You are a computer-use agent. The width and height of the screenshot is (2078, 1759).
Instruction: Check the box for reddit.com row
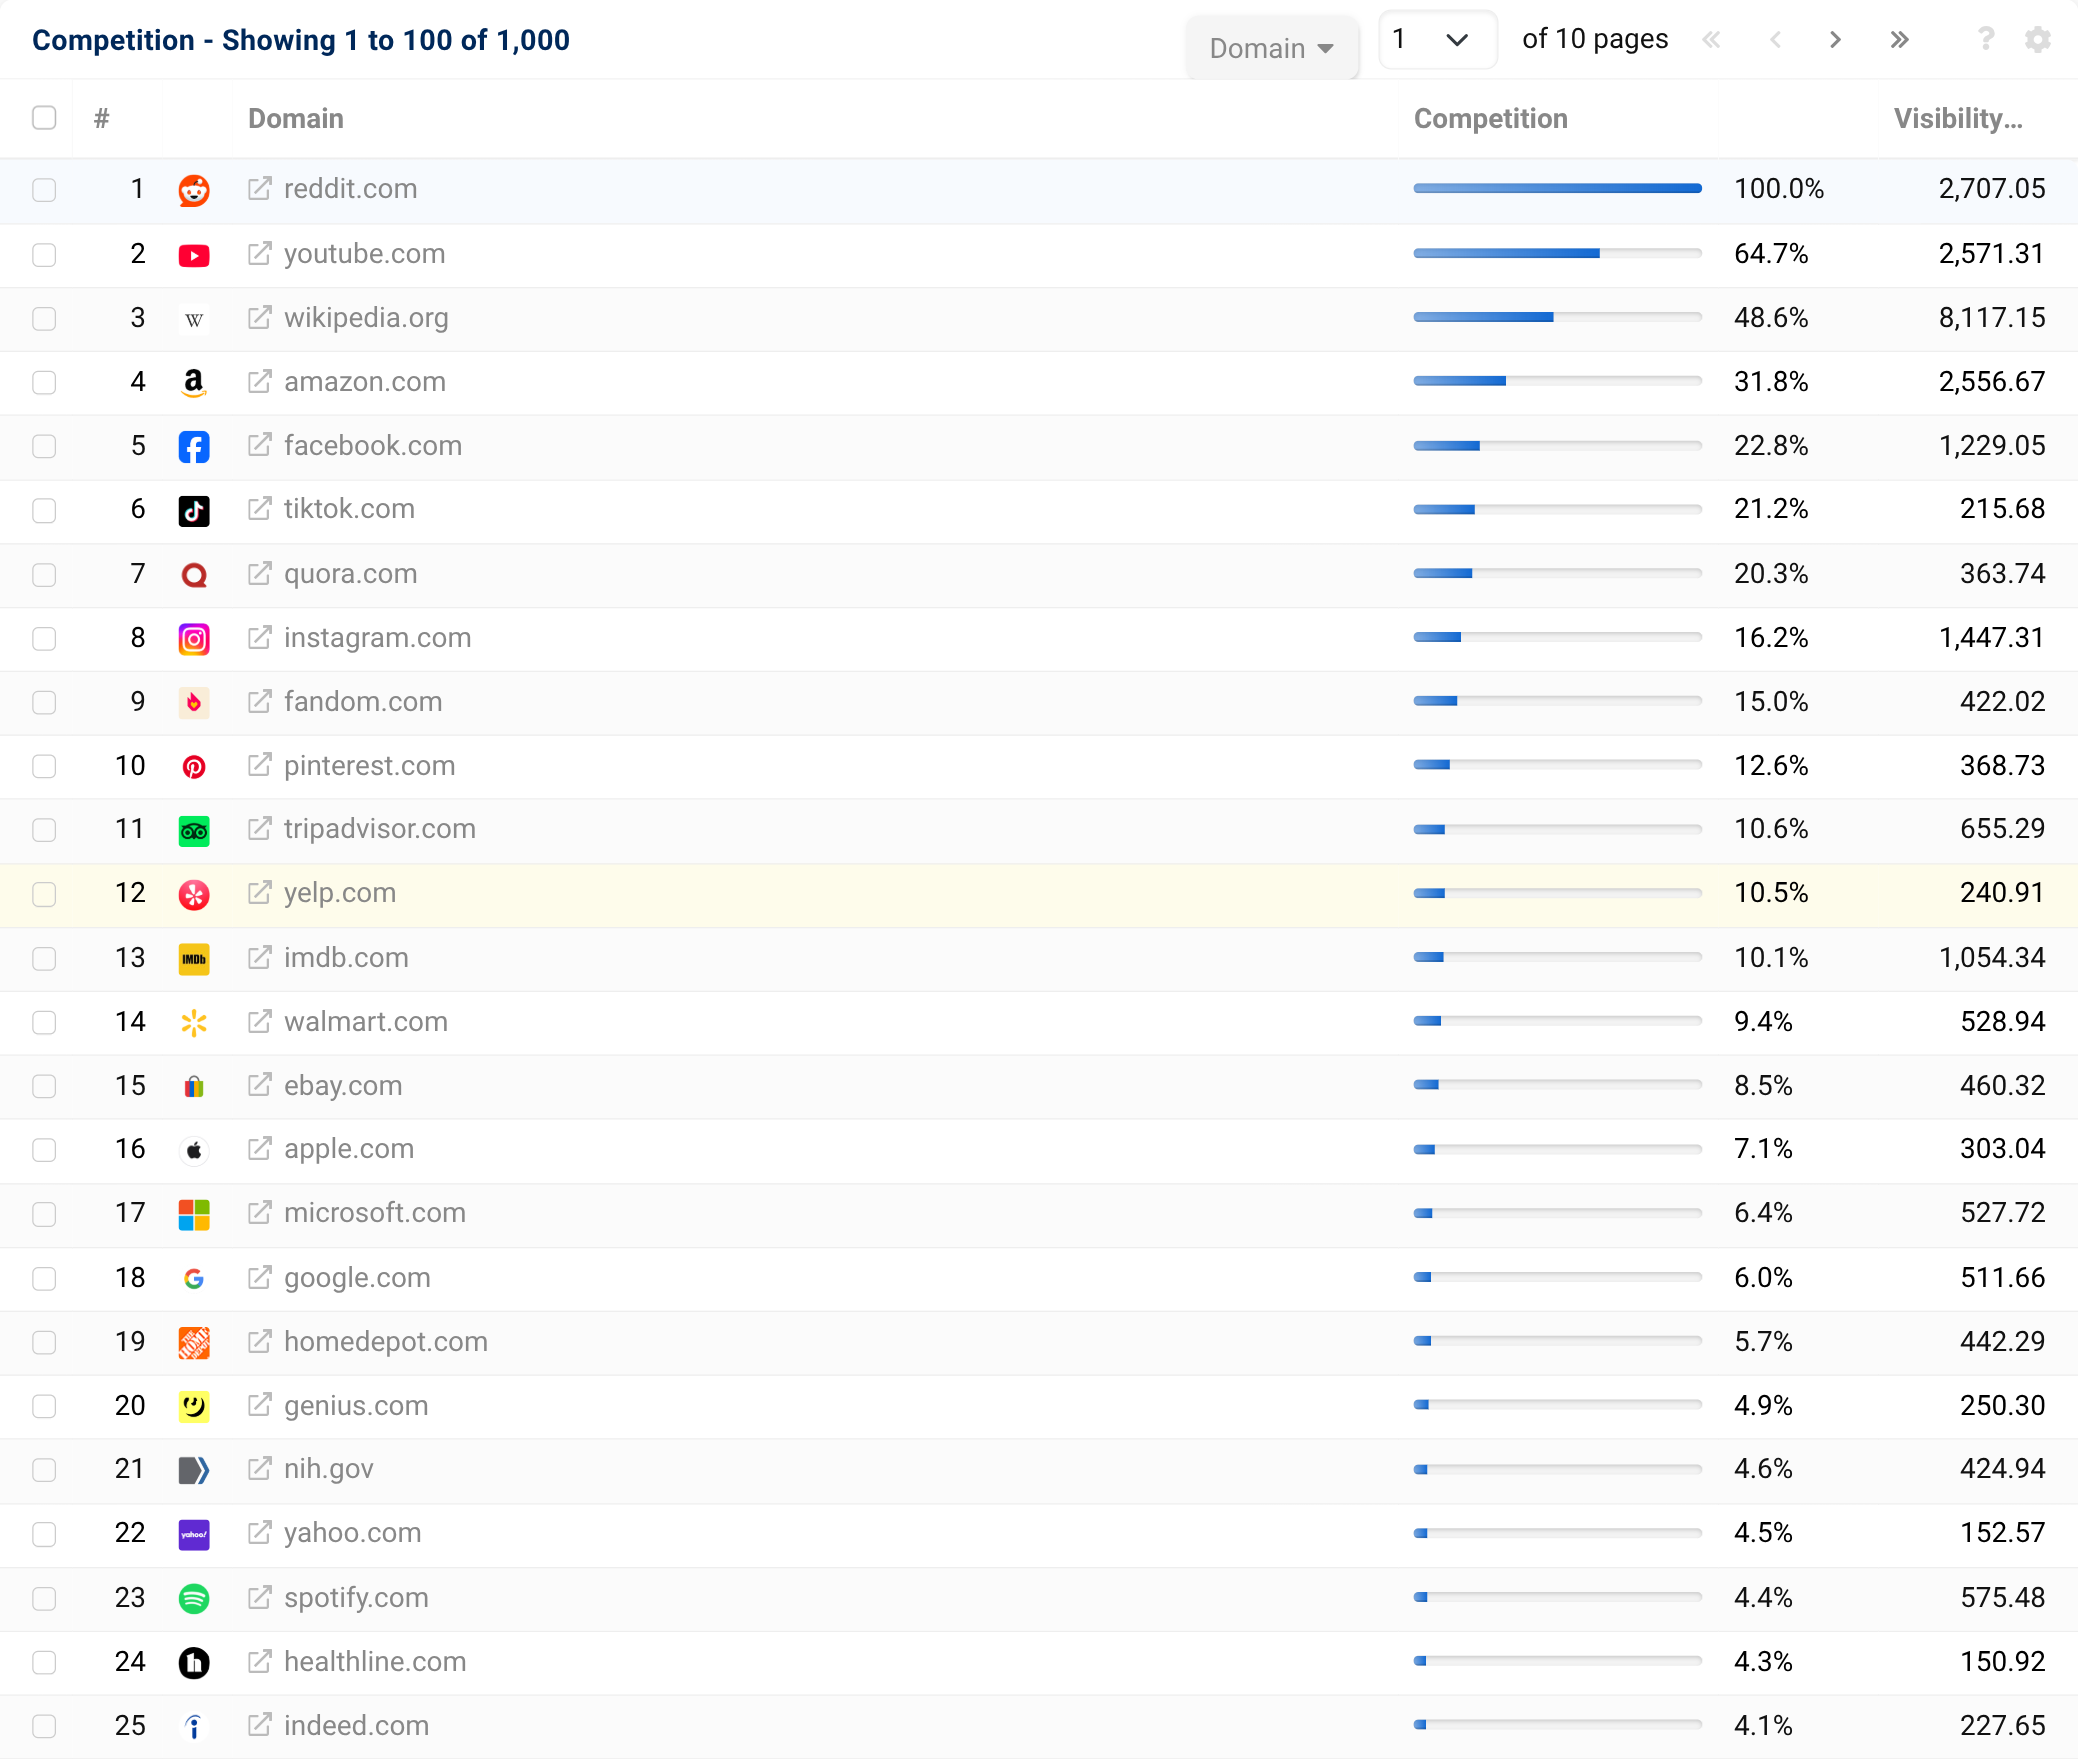click(44, 190)
